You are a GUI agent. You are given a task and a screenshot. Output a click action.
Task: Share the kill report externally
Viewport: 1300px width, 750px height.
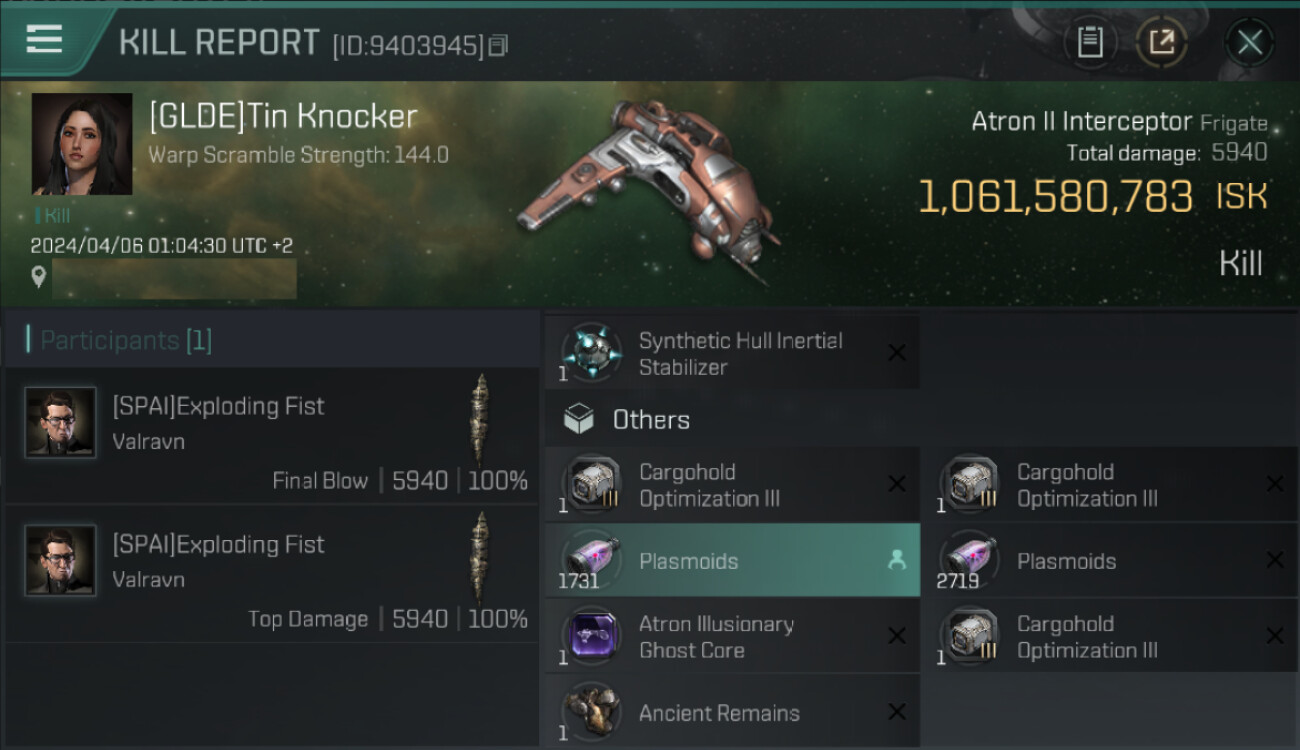coord(1161,42)
